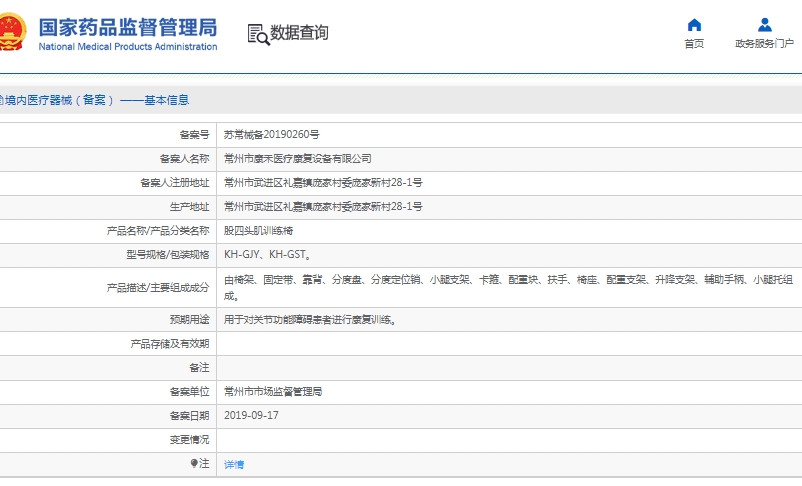802x486 pixels.
Task: Click the 备案人注册地址 address value
Action: tap(323, 183)
